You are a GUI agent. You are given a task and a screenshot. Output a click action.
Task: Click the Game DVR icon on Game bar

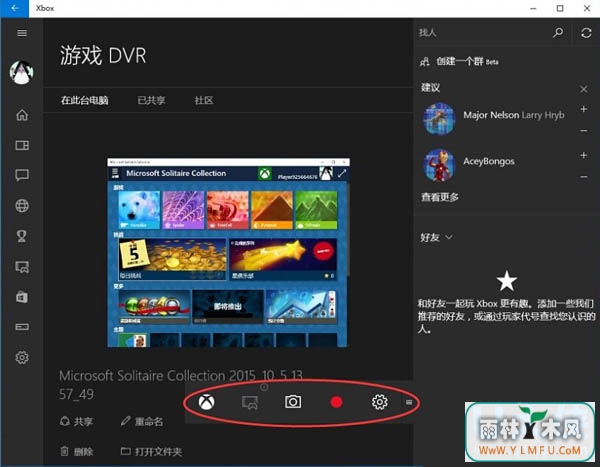[249, 402]
